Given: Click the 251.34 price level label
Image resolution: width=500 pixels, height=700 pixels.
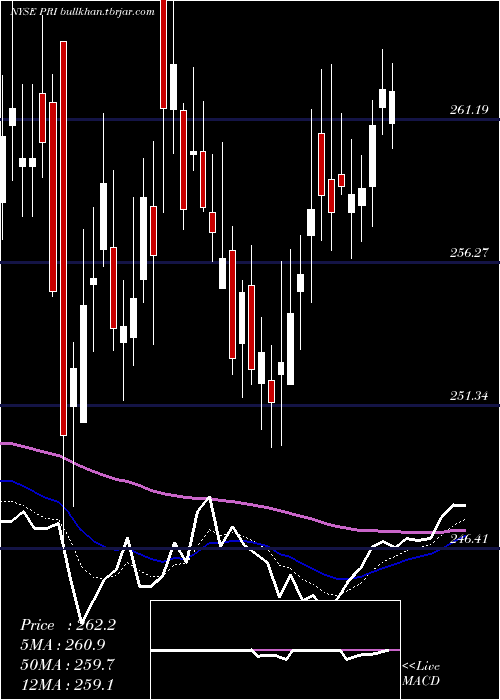Looking at the screenshot, I should (469, 396).
